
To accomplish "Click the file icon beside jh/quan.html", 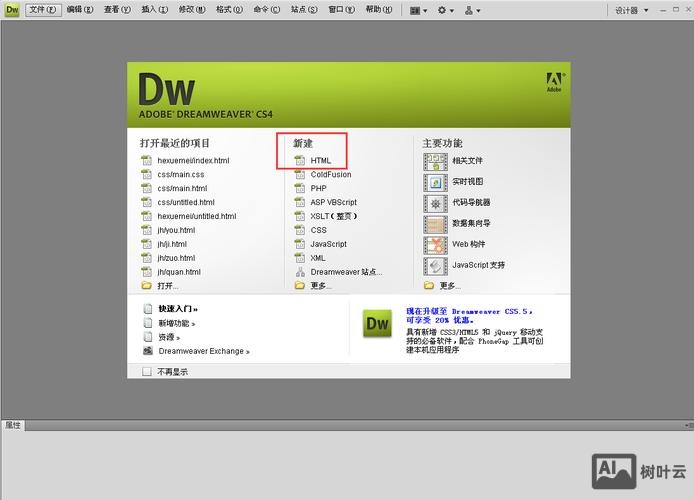I will (147, 272).
